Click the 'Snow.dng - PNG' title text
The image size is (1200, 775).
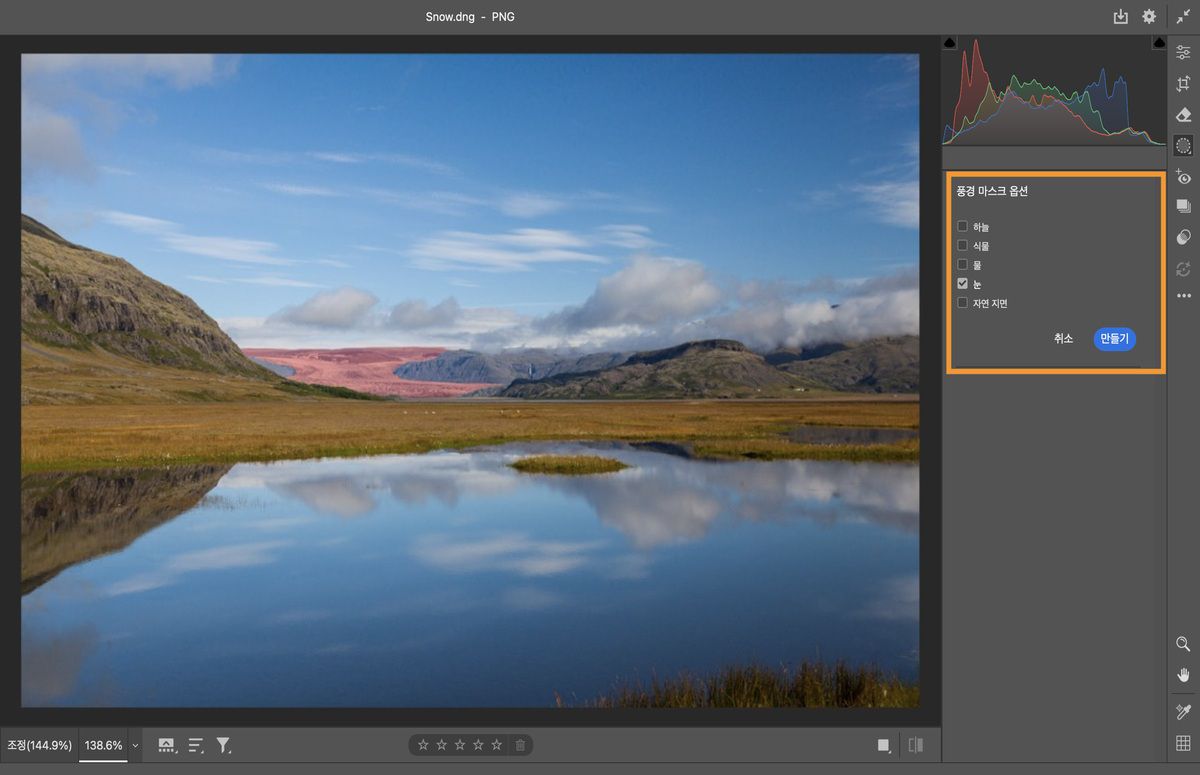pos(470,17)
